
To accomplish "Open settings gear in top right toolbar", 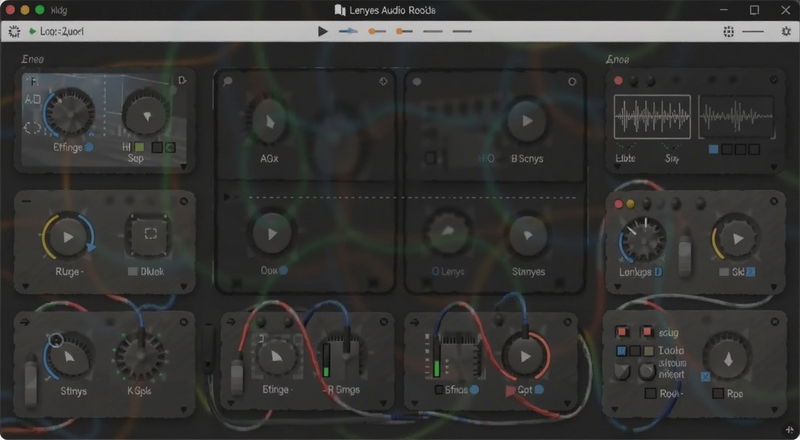I will pyautogui.click(x=786, y=32).
